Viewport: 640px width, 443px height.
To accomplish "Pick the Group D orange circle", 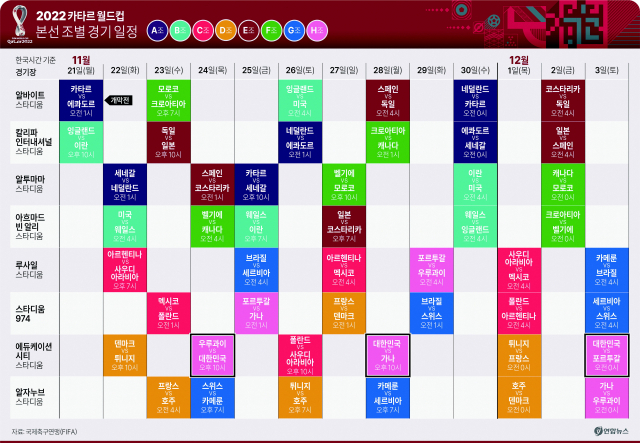I will 226,31.
